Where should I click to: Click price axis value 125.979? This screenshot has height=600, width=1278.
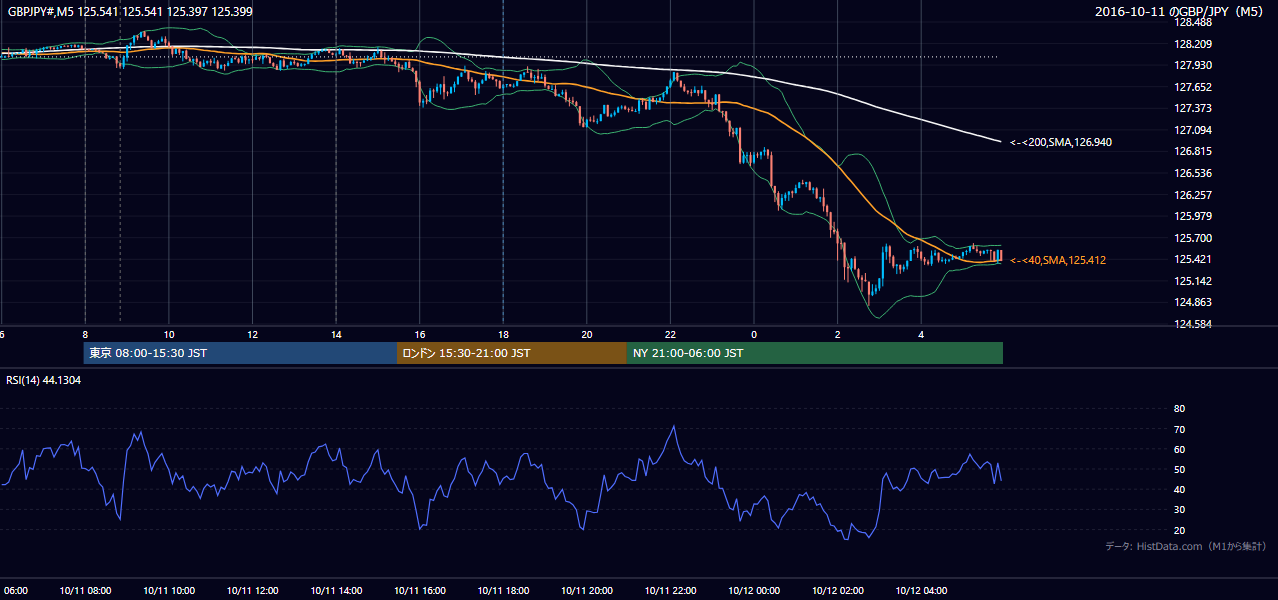click(x=1193, y=216)
